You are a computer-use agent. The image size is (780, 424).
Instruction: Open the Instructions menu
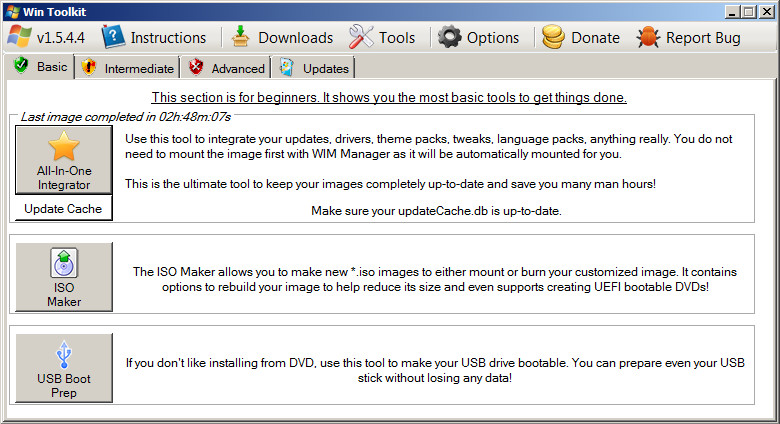pyautogui.click(x=154, y=37)
